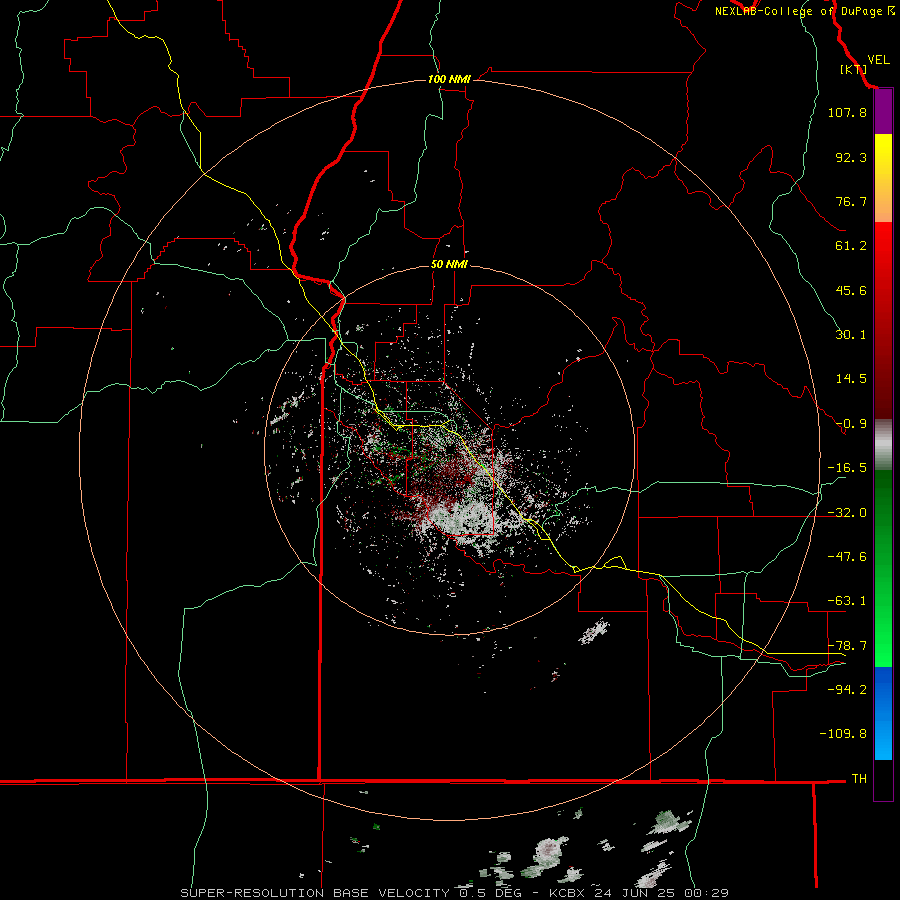The width and height of the screenshot is (900, 900).
Task: Pick the yellow-orange band on velocity color bar
Action: coord(883,178)
